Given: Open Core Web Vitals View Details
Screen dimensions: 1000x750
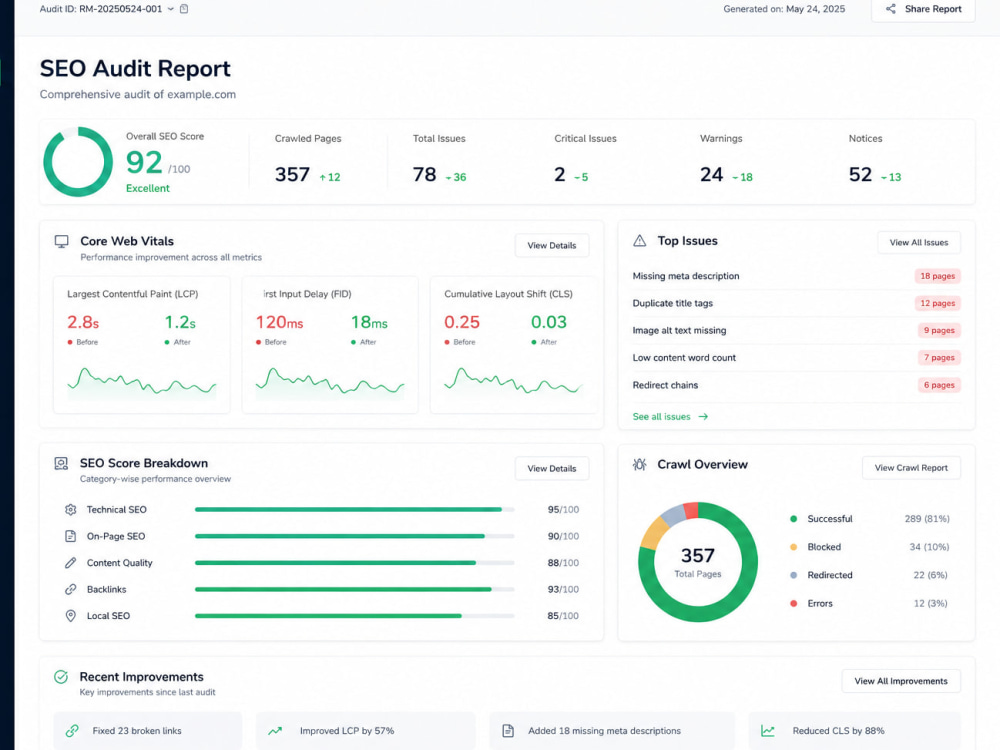Looking at the screenshot, I should click(x=552, y=246).
